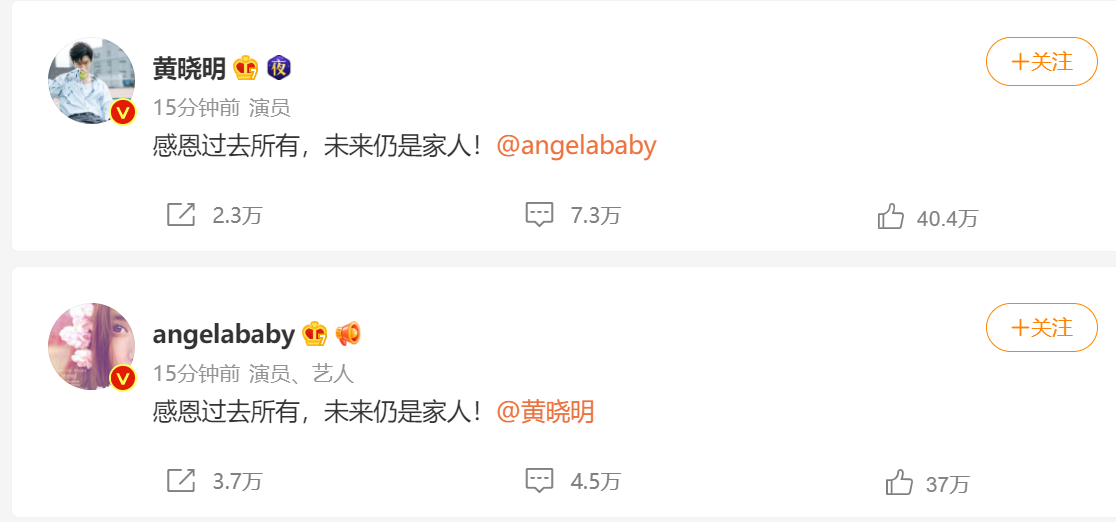Screen dimensions: 1116x522
Task: Click 黄晓明's profile avatar picture
Action: coord(91,80)
